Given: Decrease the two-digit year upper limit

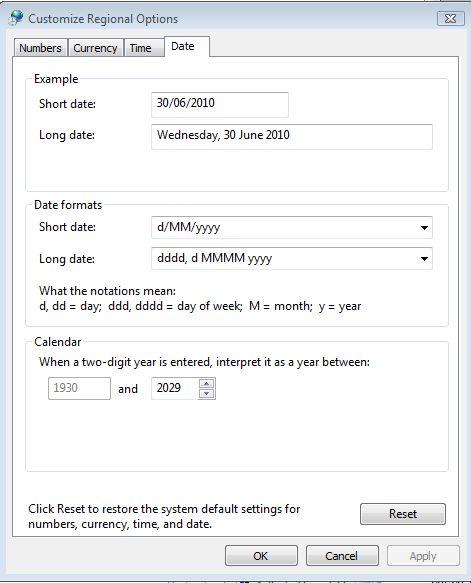Looking at the screenshot, I should [206, 393].
